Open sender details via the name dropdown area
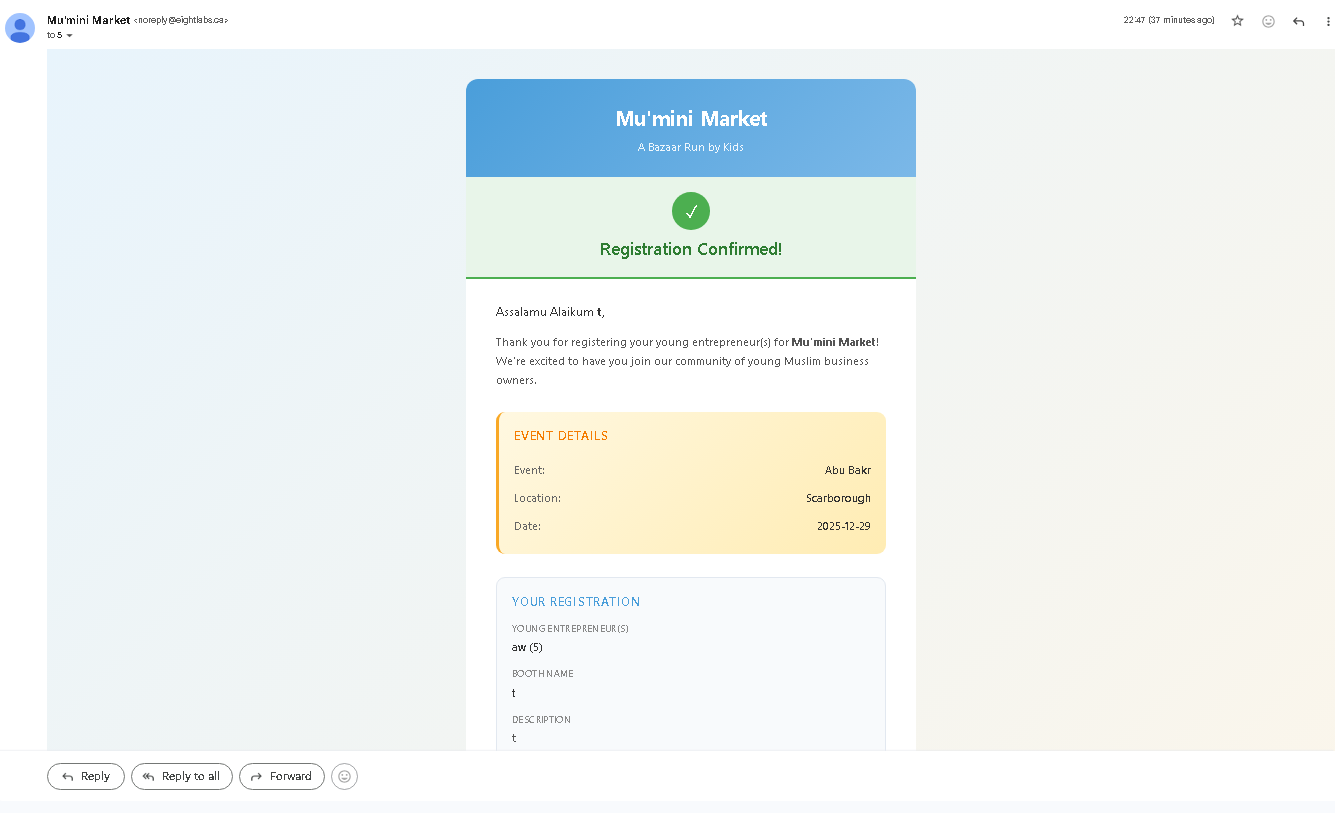Image resolution: width=1335 pixels, height=813 pixels. coord(88,19)
